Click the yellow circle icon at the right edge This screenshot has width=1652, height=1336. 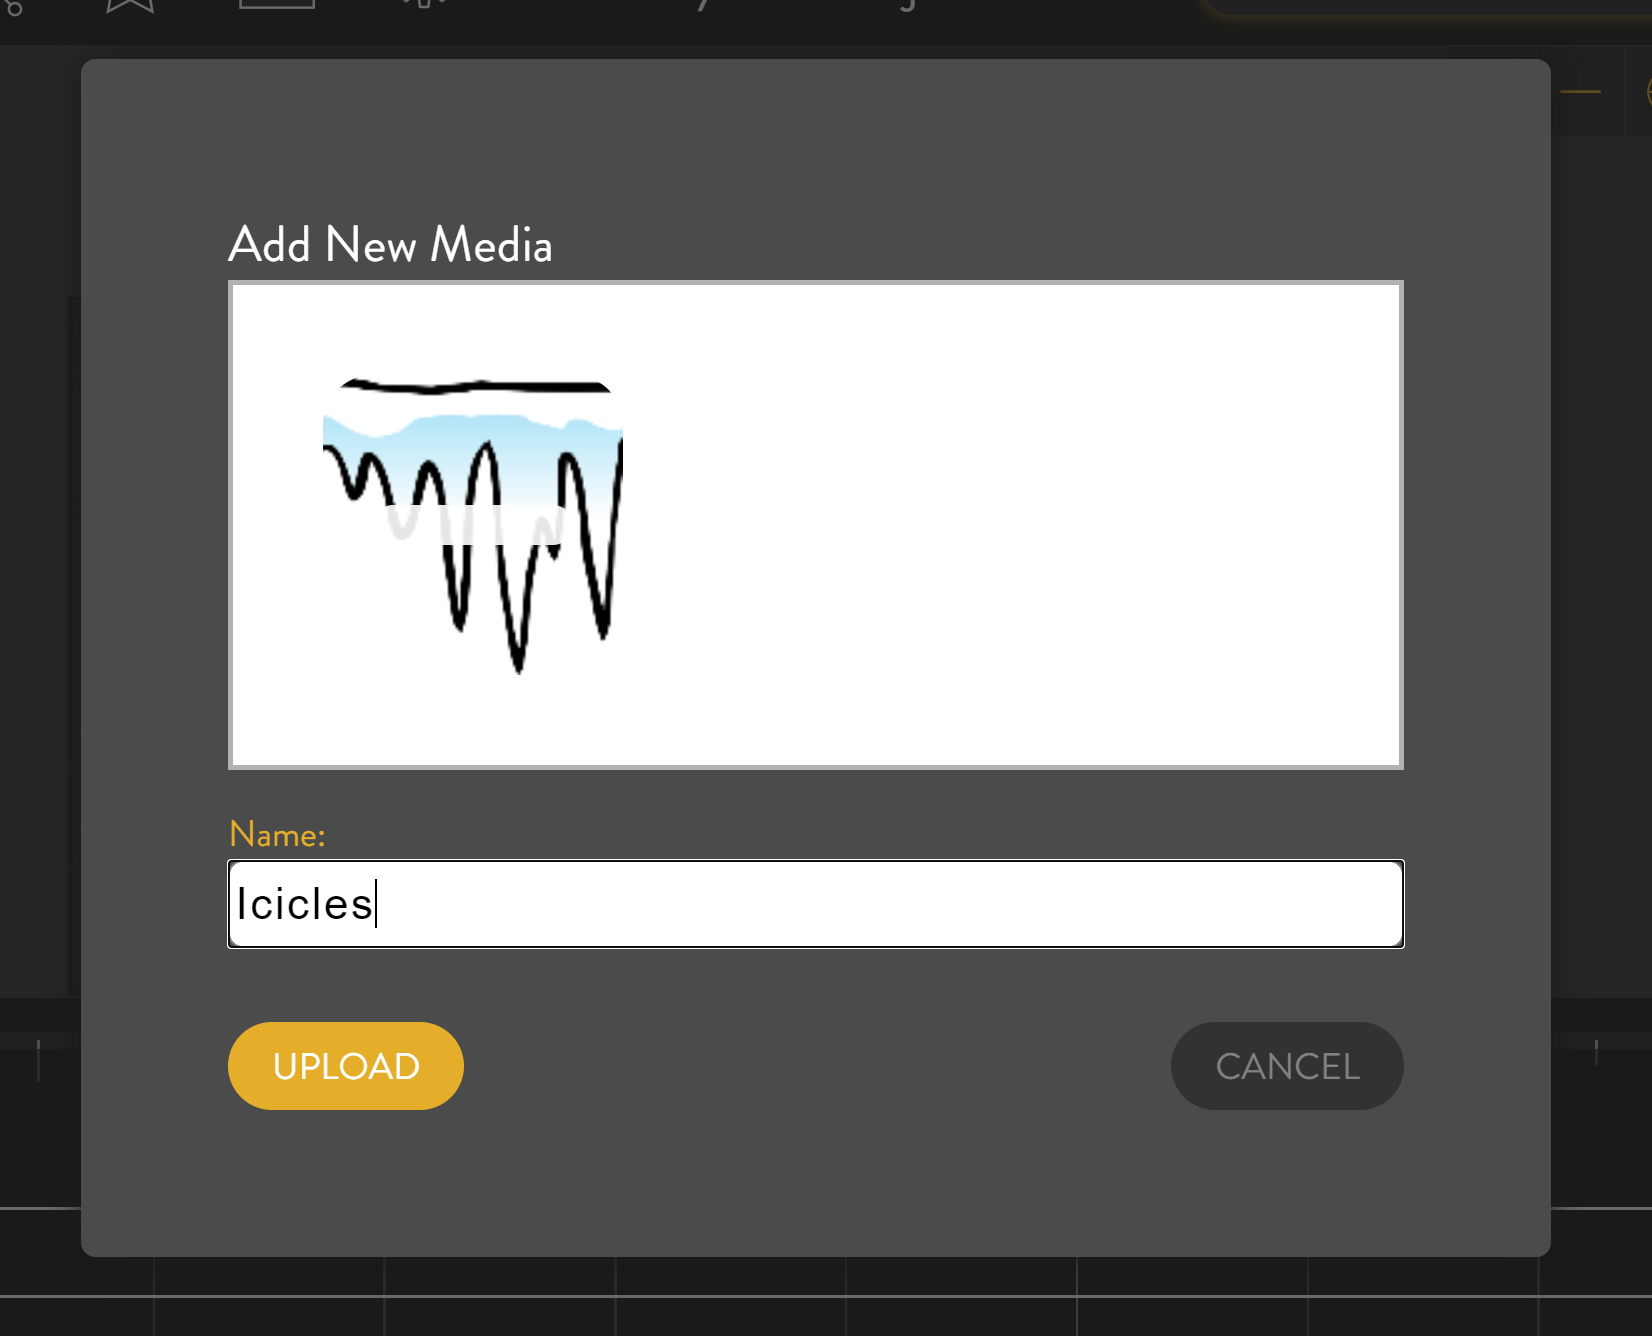click(1648, 92)
